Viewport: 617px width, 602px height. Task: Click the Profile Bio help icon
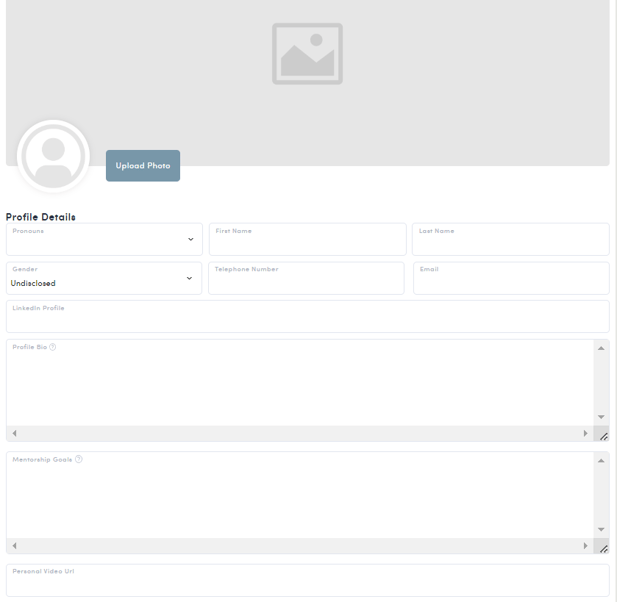(x=53, y=347)
